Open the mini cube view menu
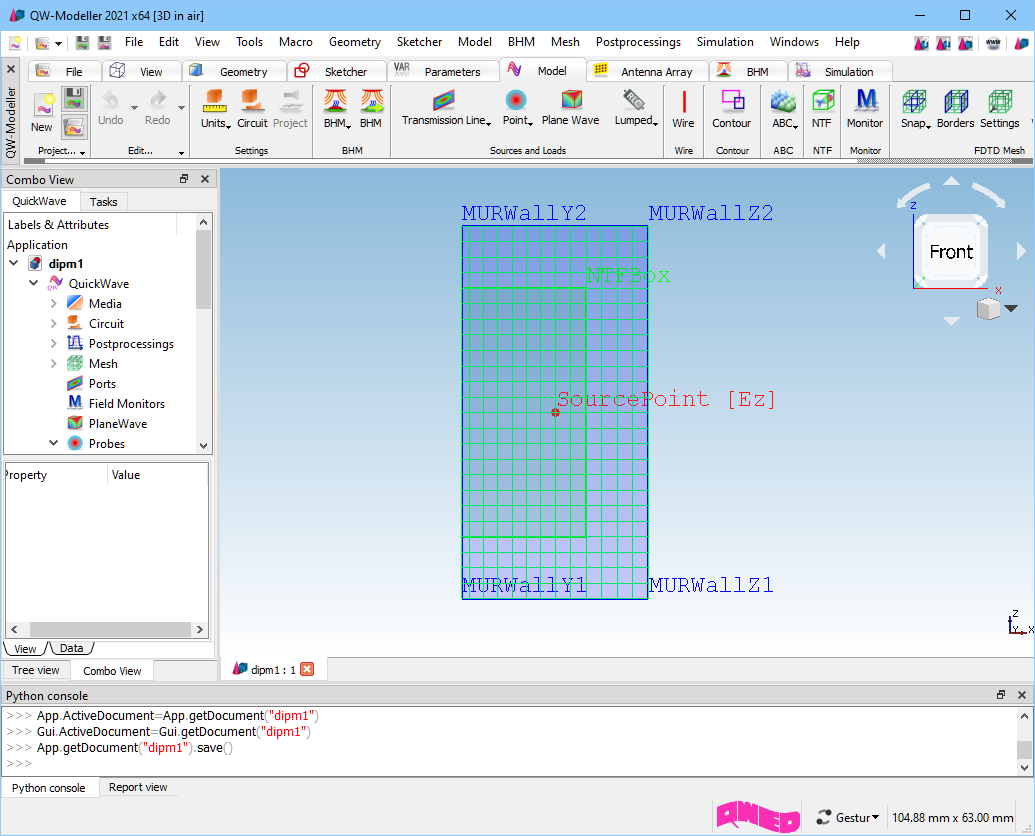The width and height of the screenshot is (1035, 836). 1011,308
